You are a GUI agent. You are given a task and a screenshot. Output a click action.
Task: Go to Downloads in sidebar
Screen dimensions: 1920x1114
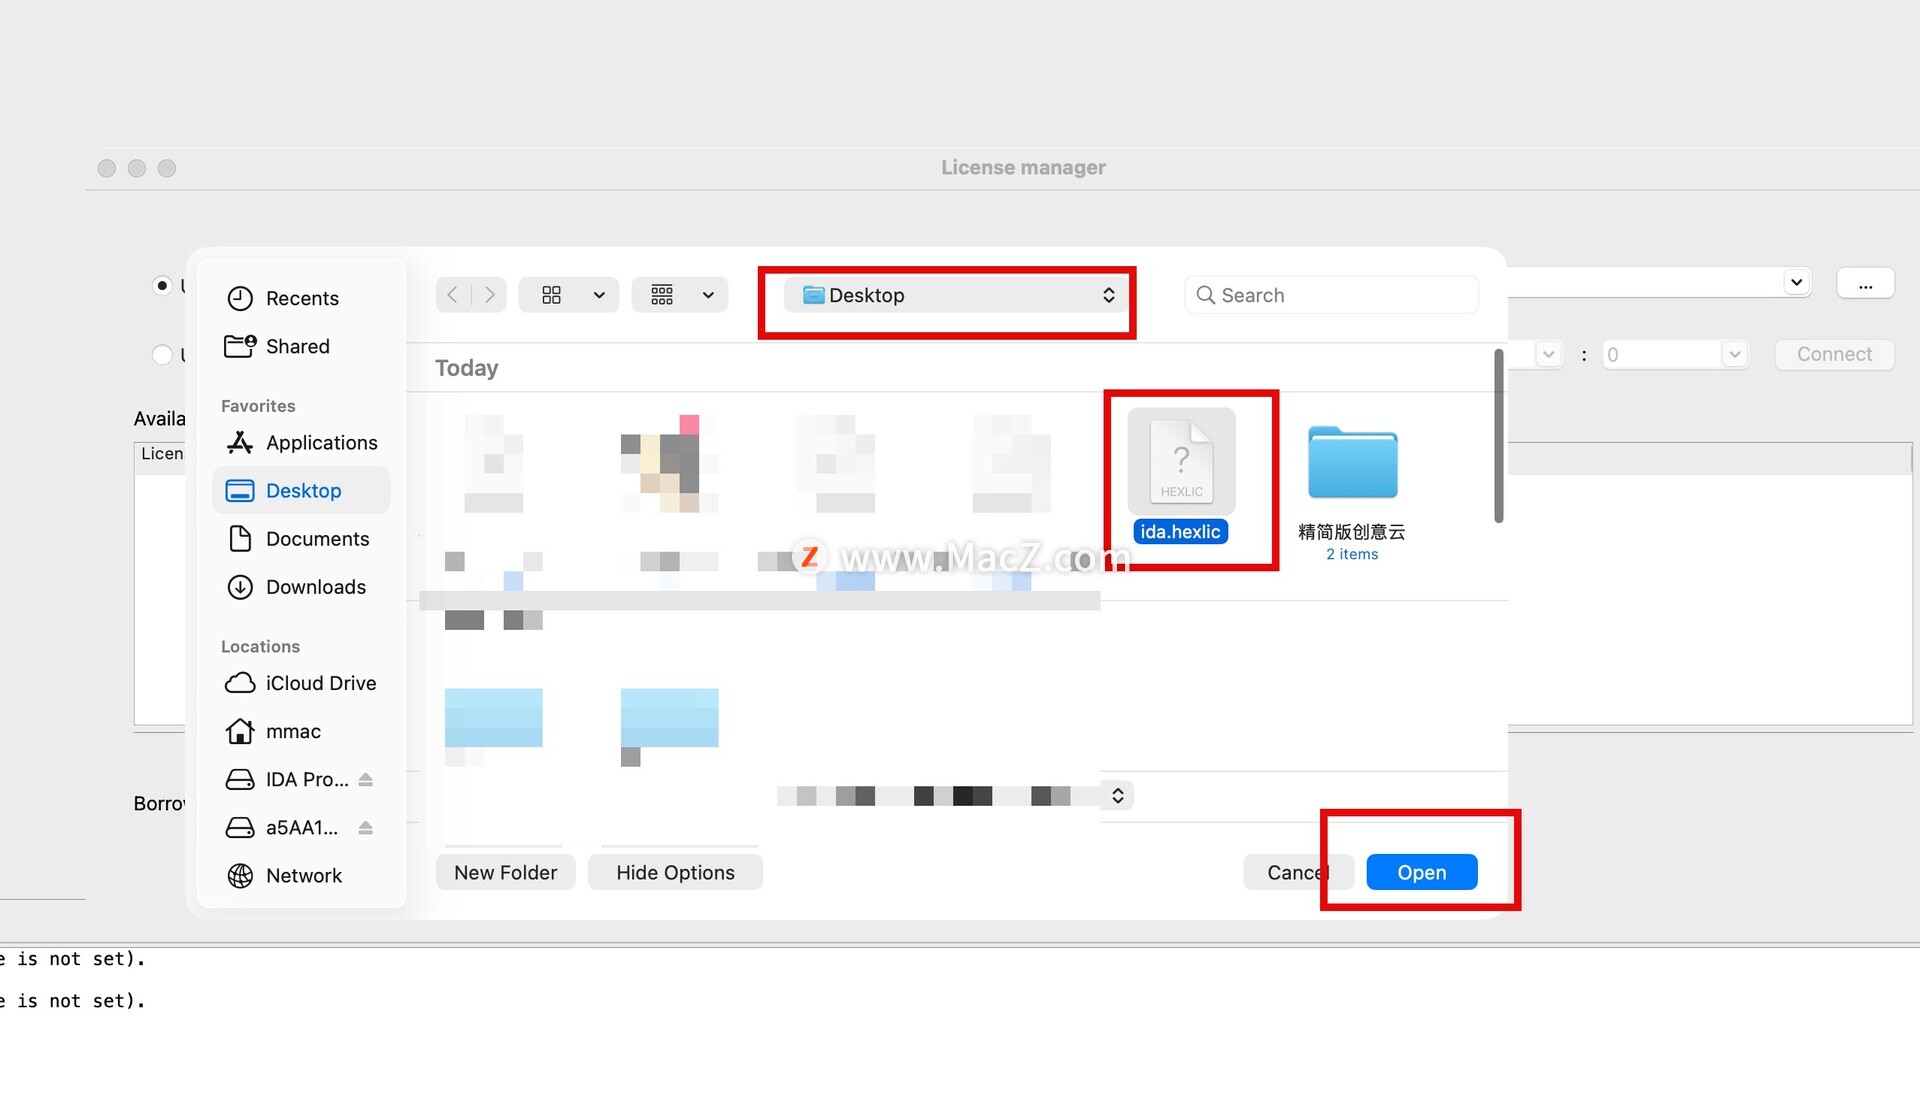pyautogui.click(x=315, y=587)
